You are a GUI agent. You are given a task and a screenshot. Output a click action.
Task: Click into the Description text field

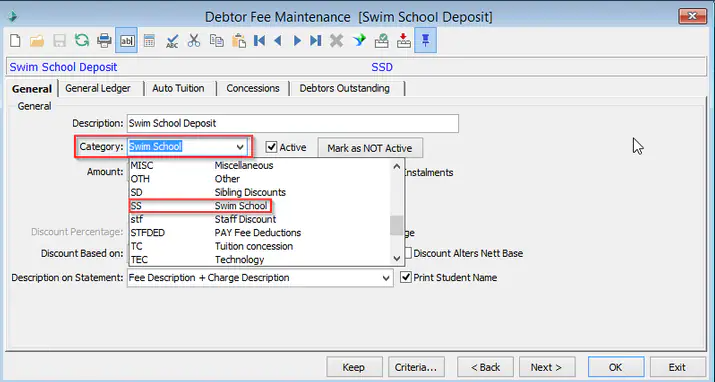point(293,124)
